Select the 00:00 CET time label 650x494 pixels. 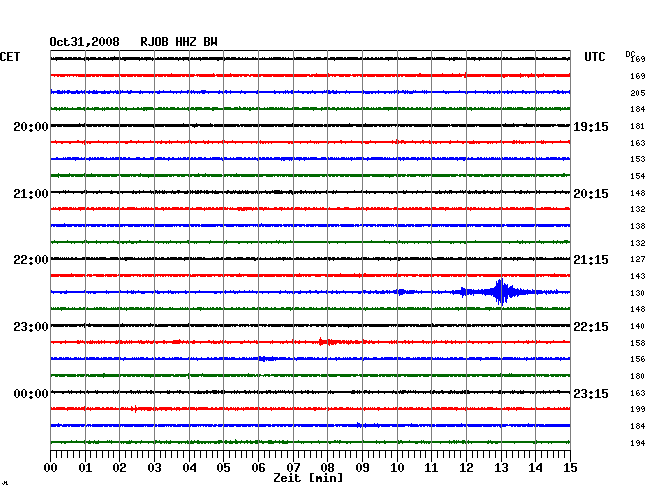[31, 393]
